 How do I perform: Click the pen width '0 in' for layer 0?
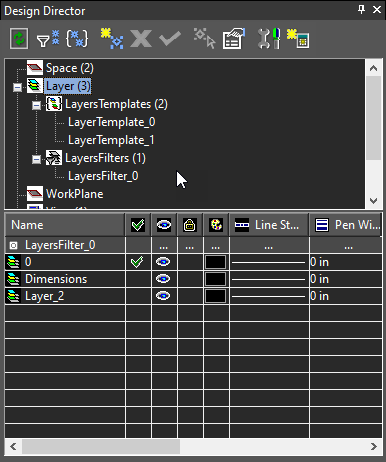[319, 262]
